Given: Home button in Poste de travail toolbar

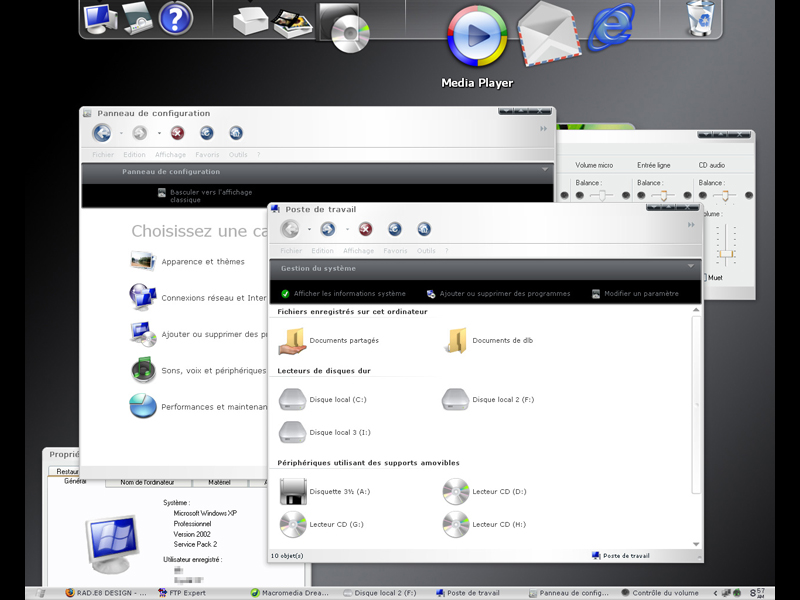Looking at the screenshot, I should coord(424,229).
